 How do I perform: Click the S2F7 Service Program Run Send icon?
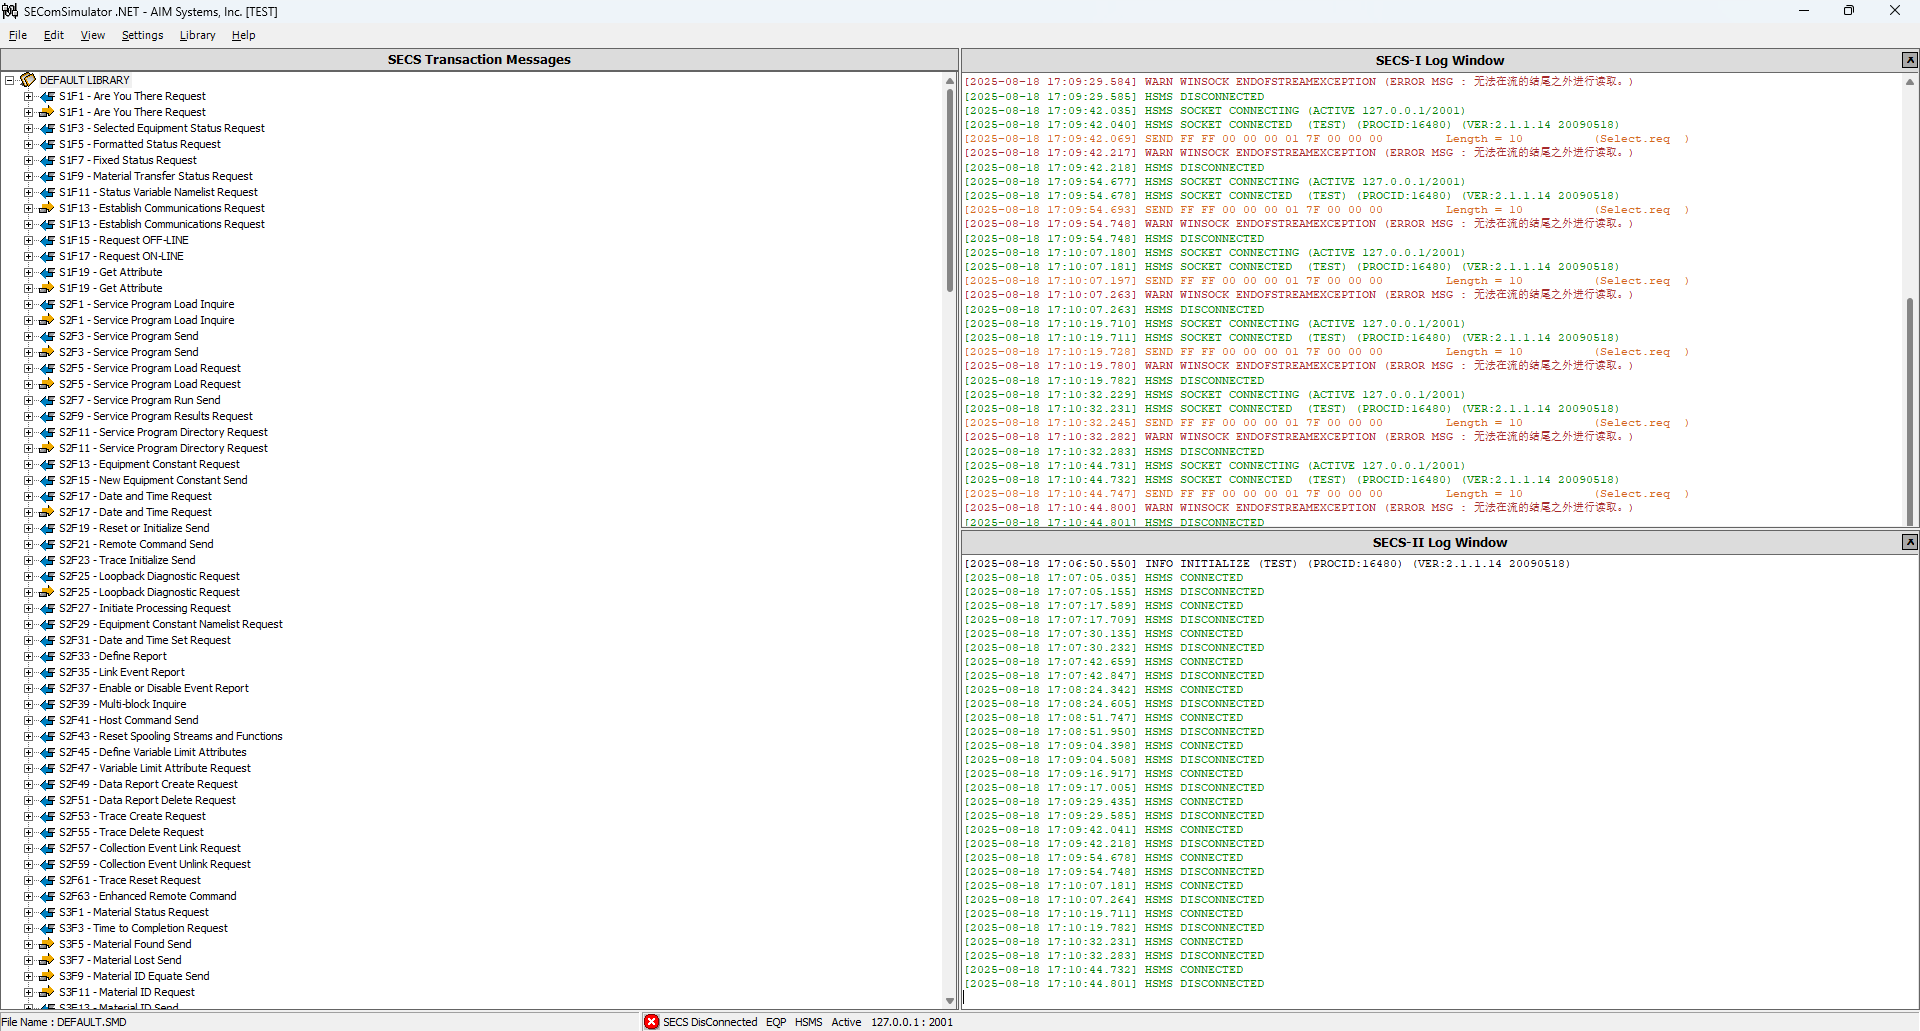[46, 400]
